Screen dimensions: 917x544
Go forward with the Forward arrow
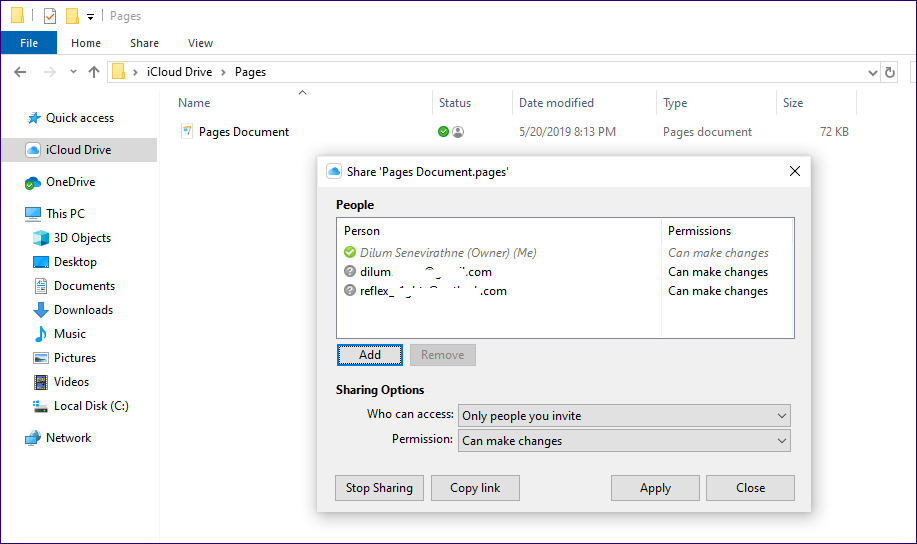(x=50, y=72)
